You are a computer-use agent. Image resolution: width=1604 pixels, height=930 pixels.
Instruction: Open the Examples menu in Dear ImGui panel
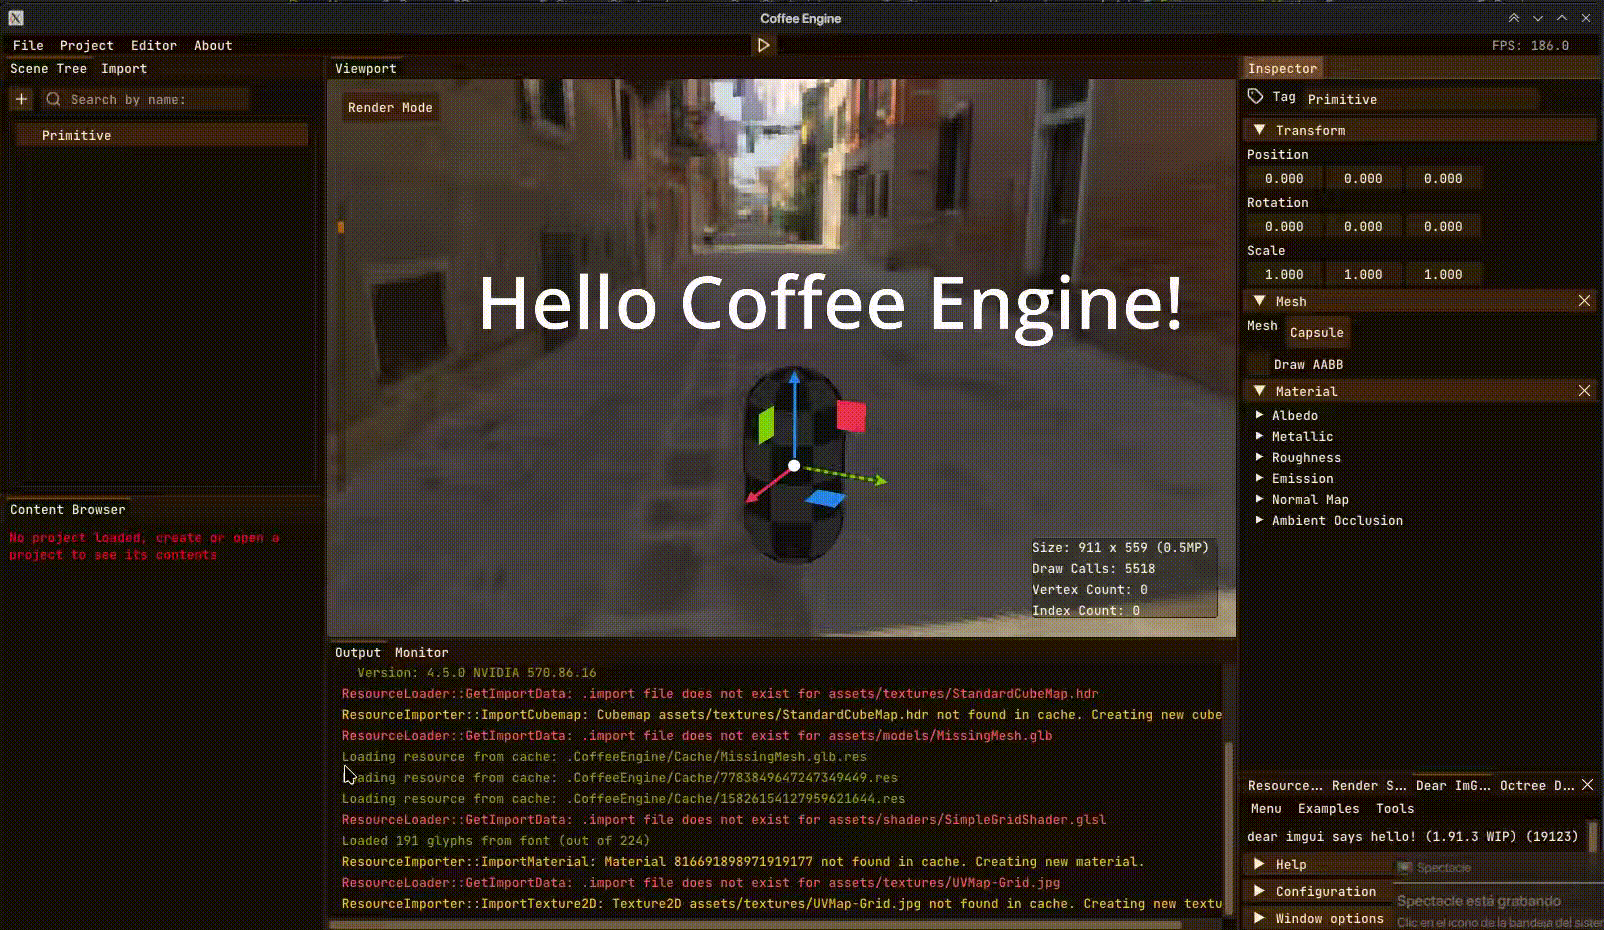click(x=1329, y=808)
